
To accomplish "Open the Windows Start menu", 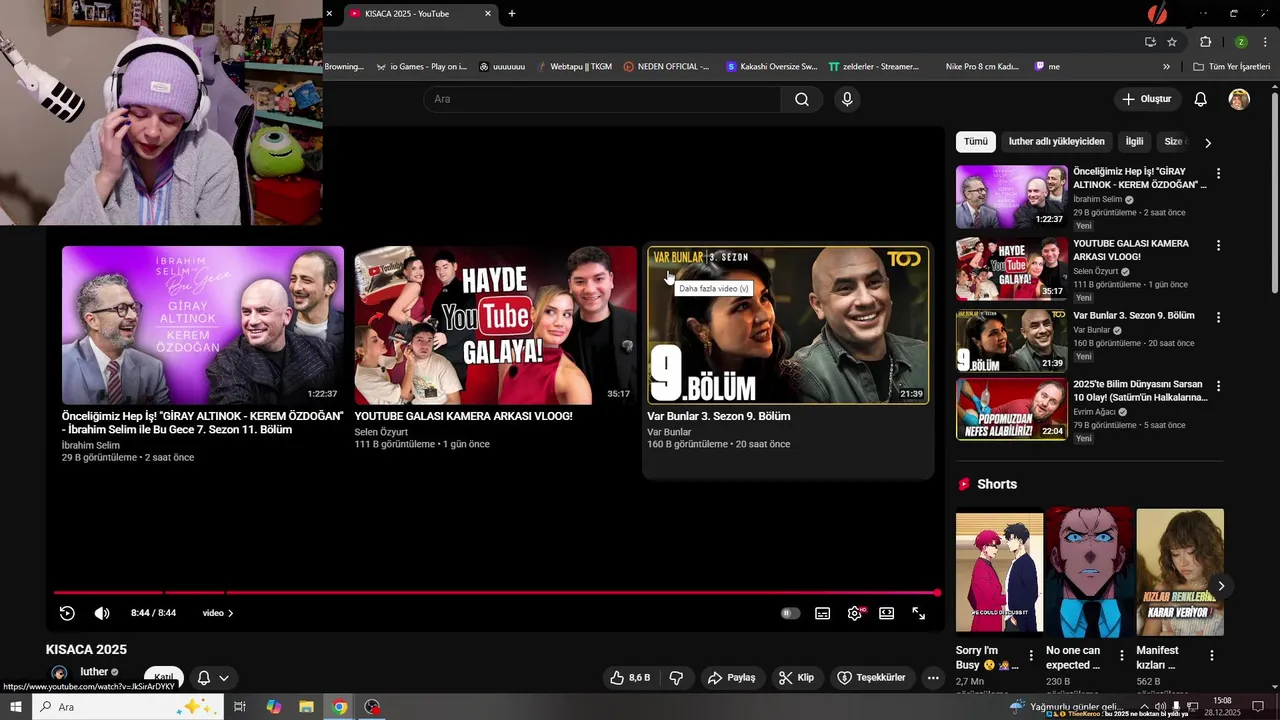I will [x=16, y=707].
